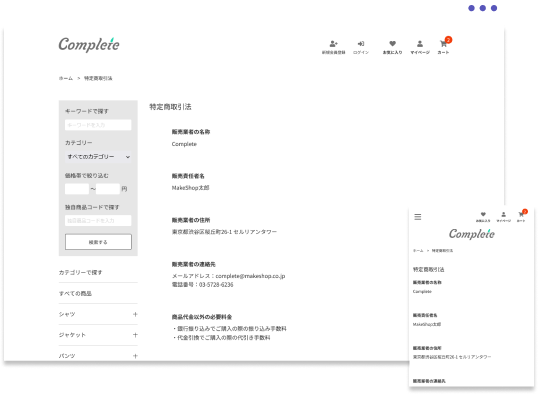Expand the シャツ category plus sign

pos(135,314)
